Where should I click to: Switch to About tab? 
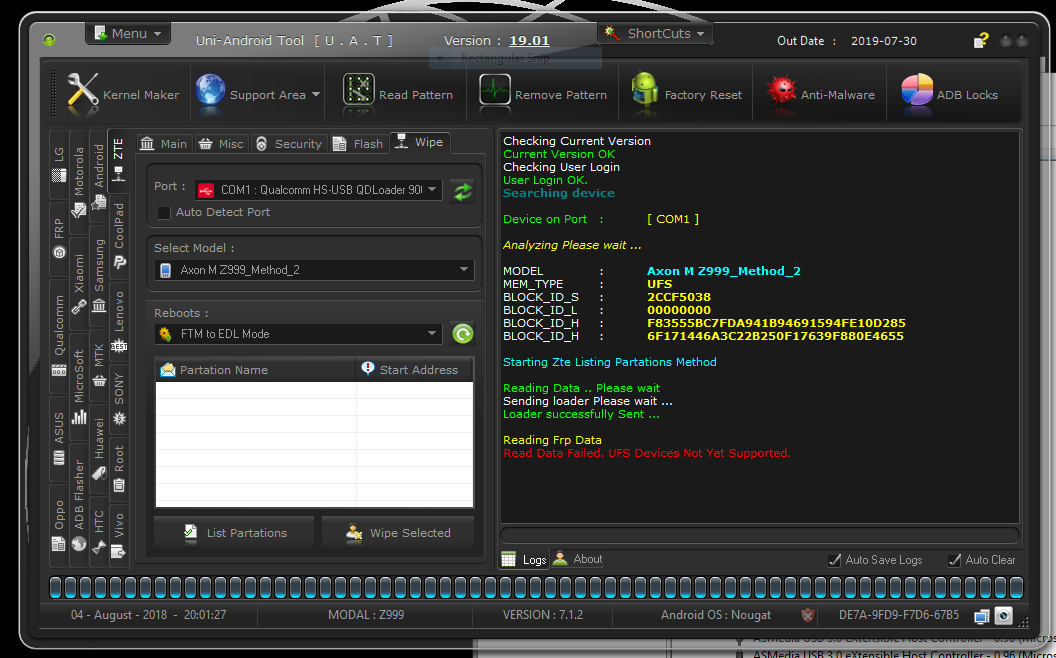[577, 558]
